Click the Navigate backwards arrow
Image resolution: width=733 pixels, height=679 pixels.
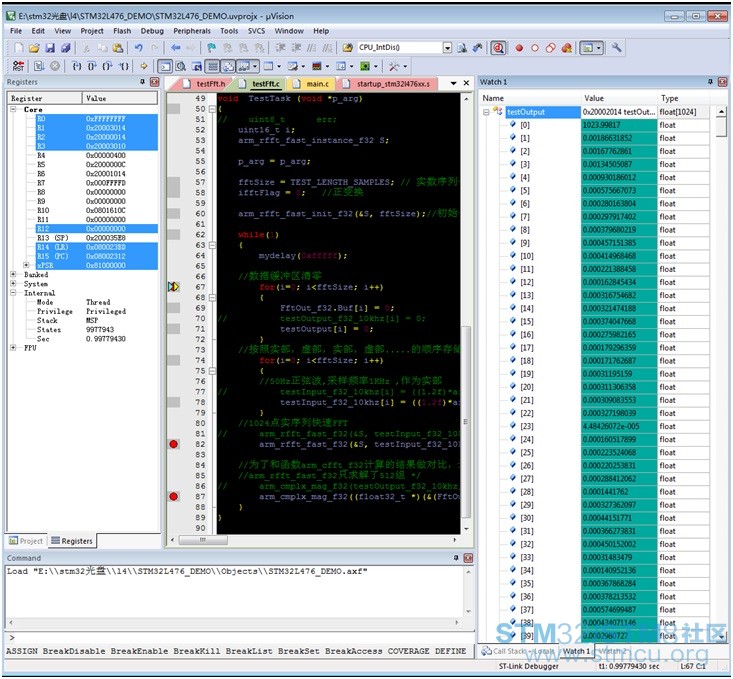pyautogui.click(x=176, y=48)
